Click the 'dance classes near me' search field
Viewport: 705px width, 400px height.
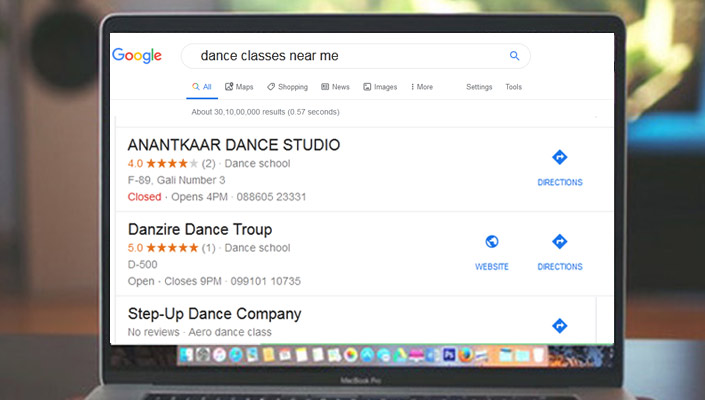tap(355, 56)
